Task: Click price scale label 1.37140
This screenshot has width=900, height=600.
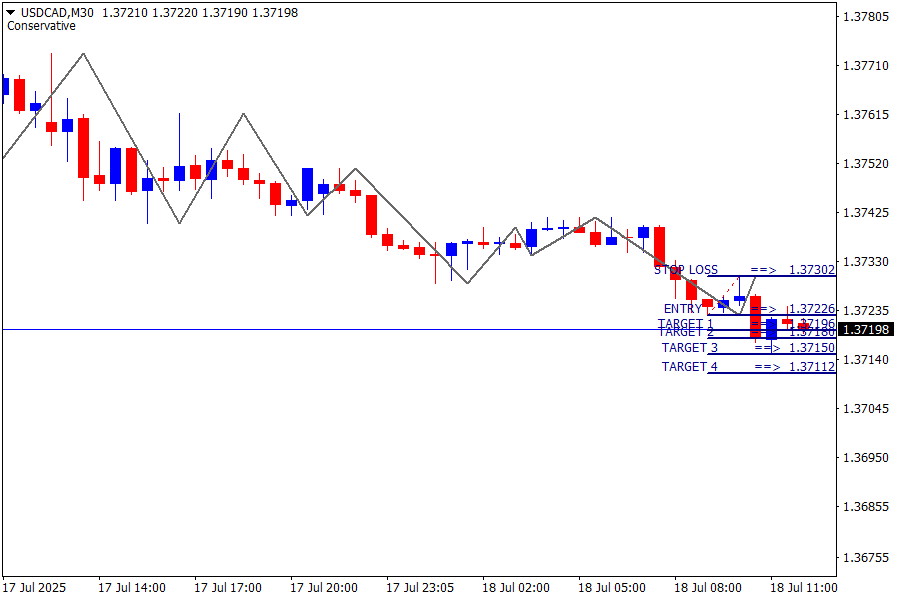Action: click(866, 359)
